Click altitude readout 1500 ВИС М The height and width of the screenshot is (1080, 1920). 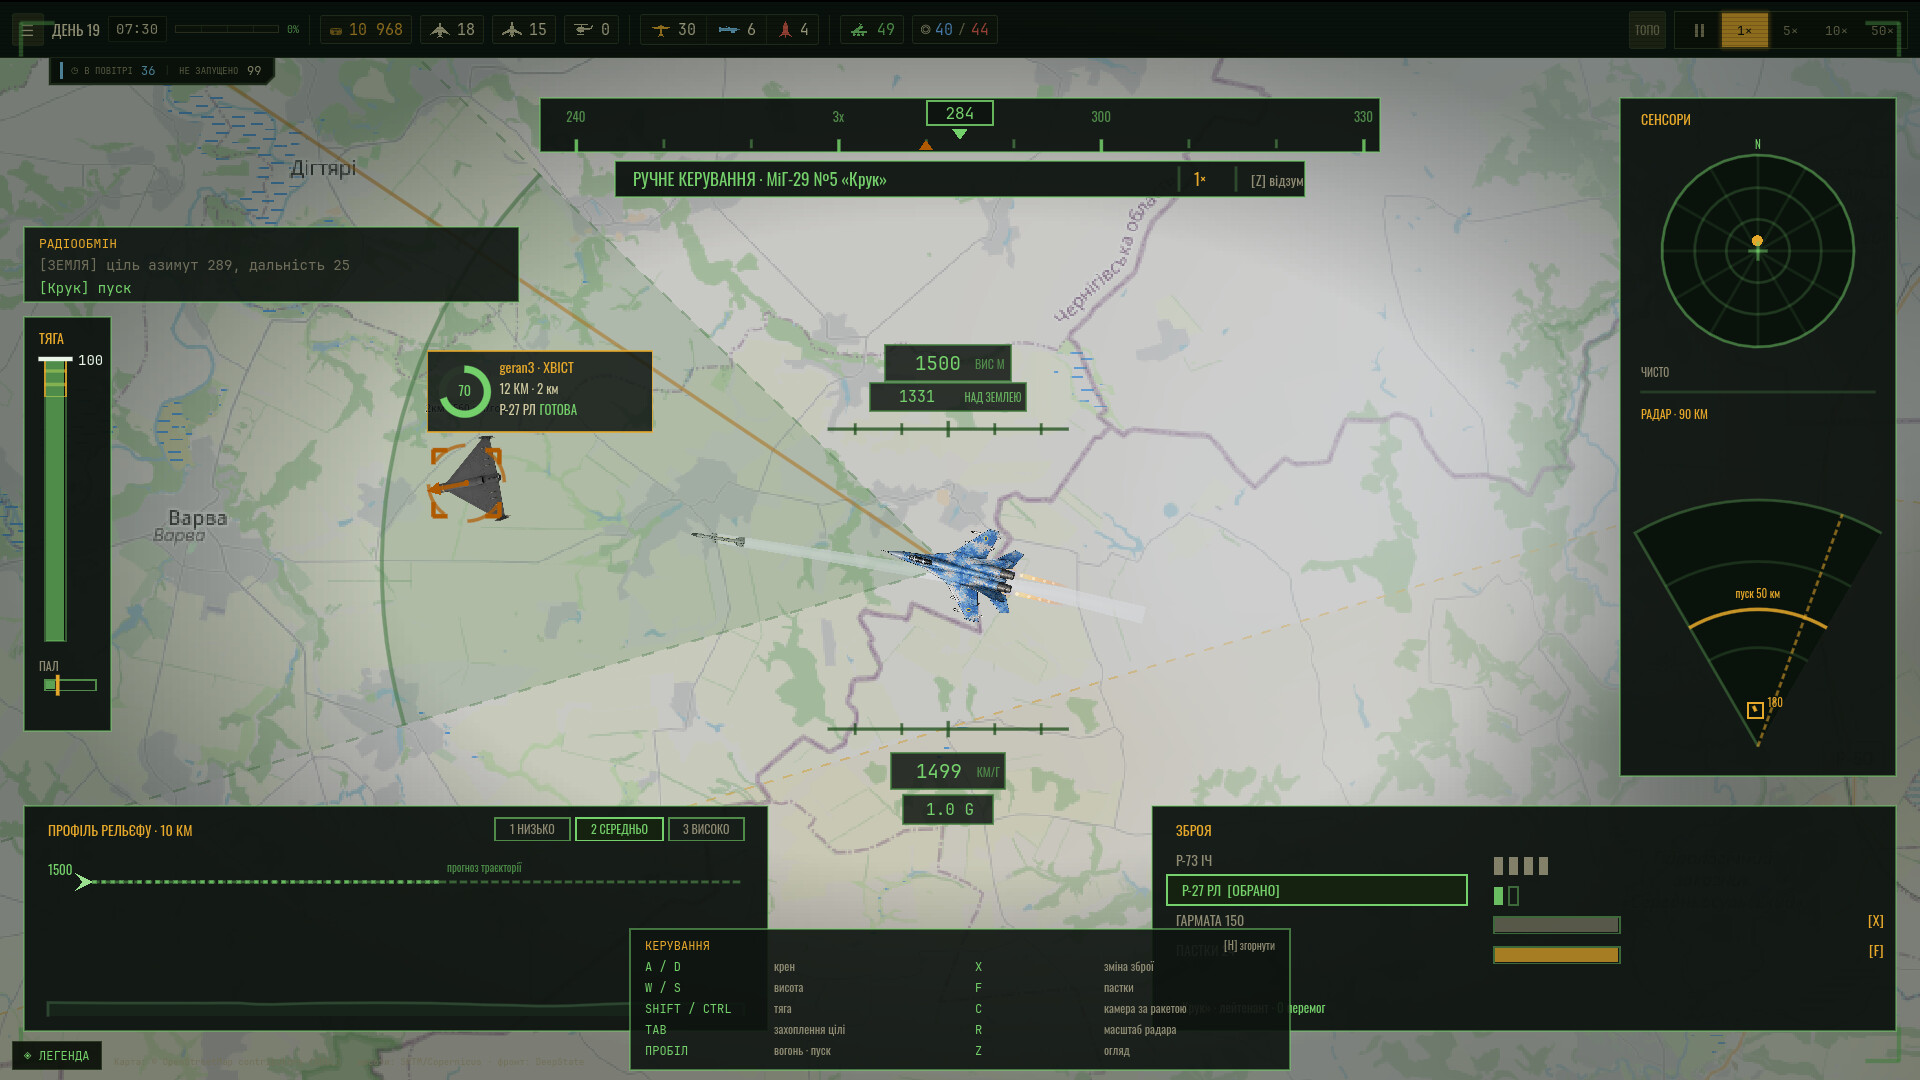point(947,364)
